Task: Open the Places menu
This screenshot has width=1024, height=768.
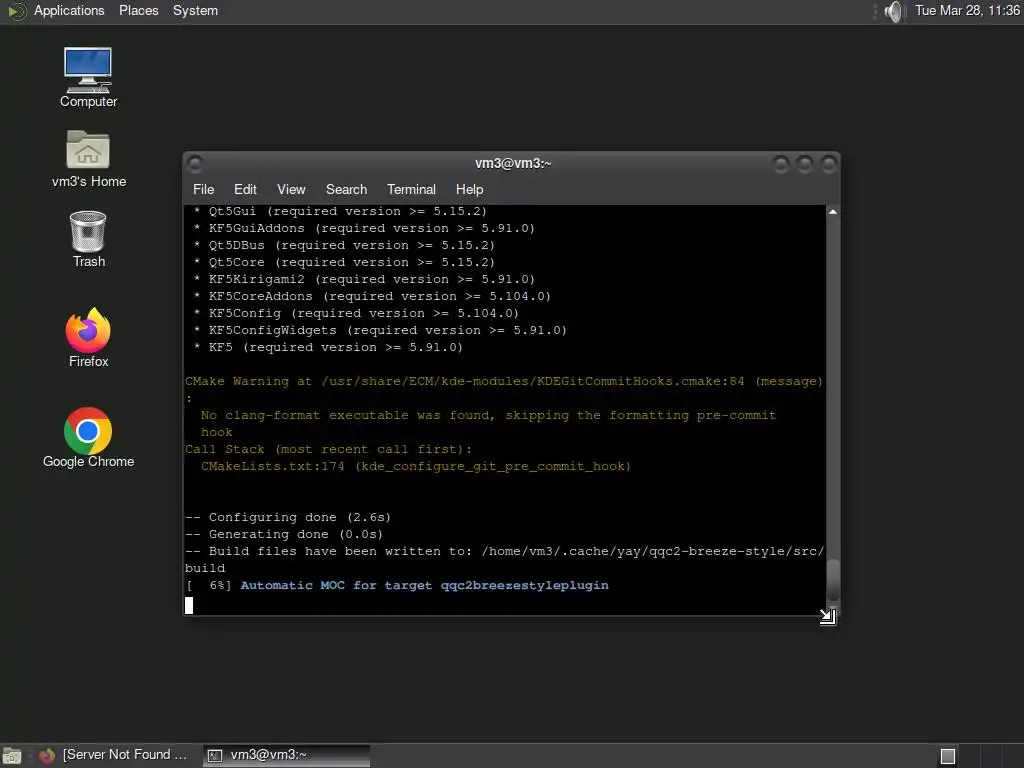Action: [x=138, y=10]
